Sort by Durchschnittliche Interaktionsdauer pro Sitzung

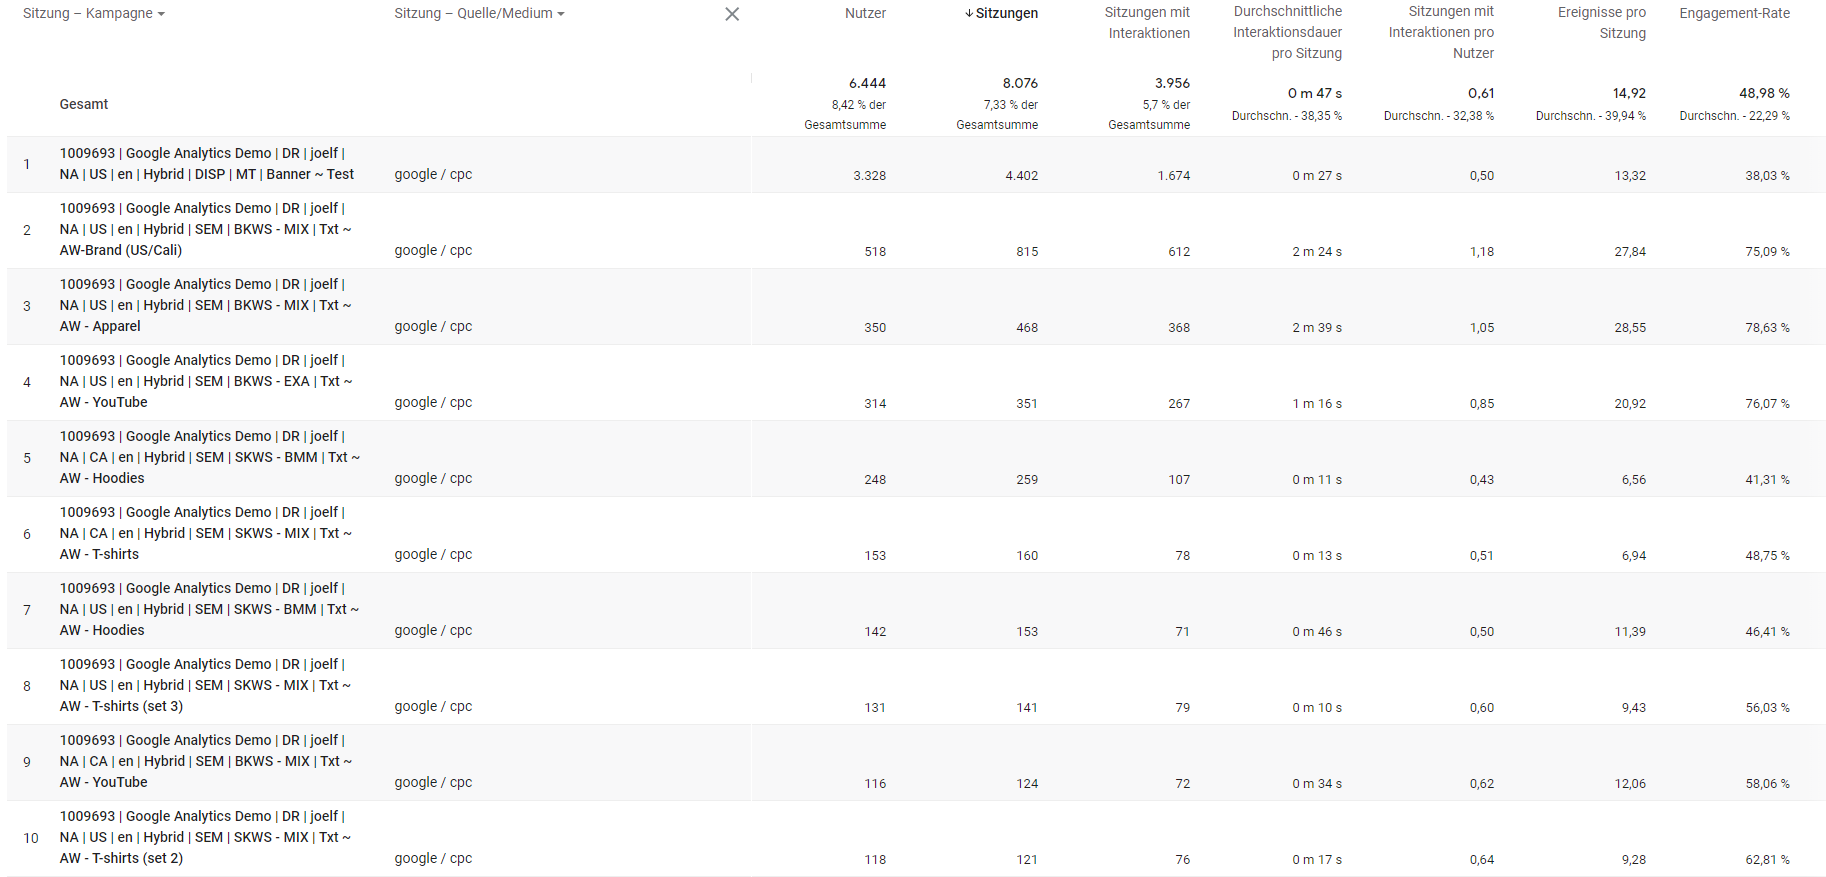[1288, 32]
